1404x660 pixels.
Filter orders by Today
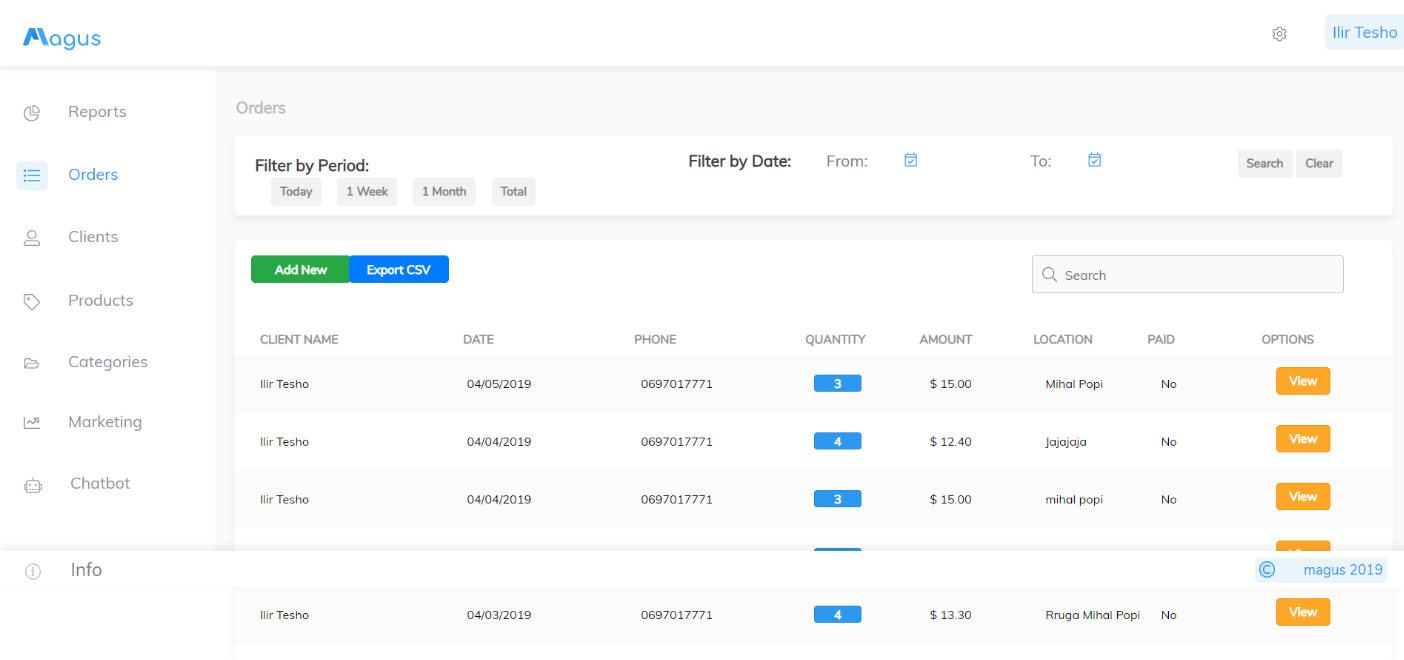[296, 192]
